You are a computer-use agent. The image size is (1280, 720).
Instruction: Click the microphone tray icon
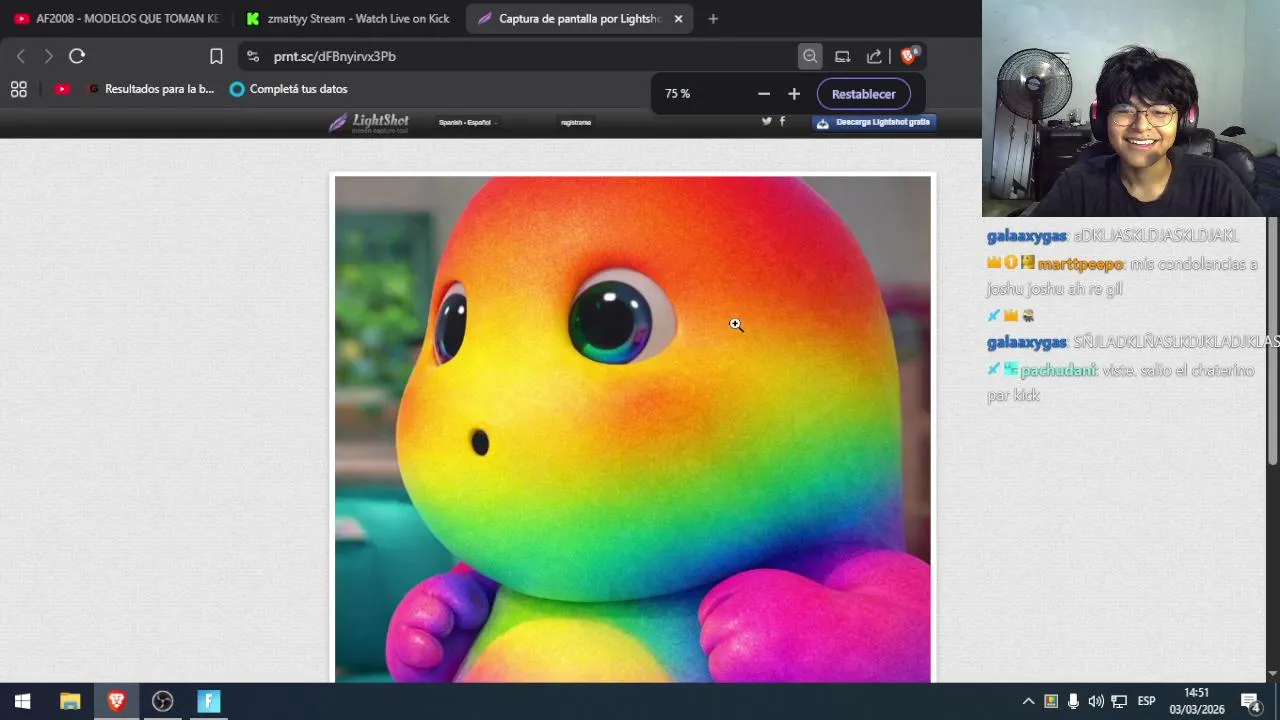point(1073,701)
